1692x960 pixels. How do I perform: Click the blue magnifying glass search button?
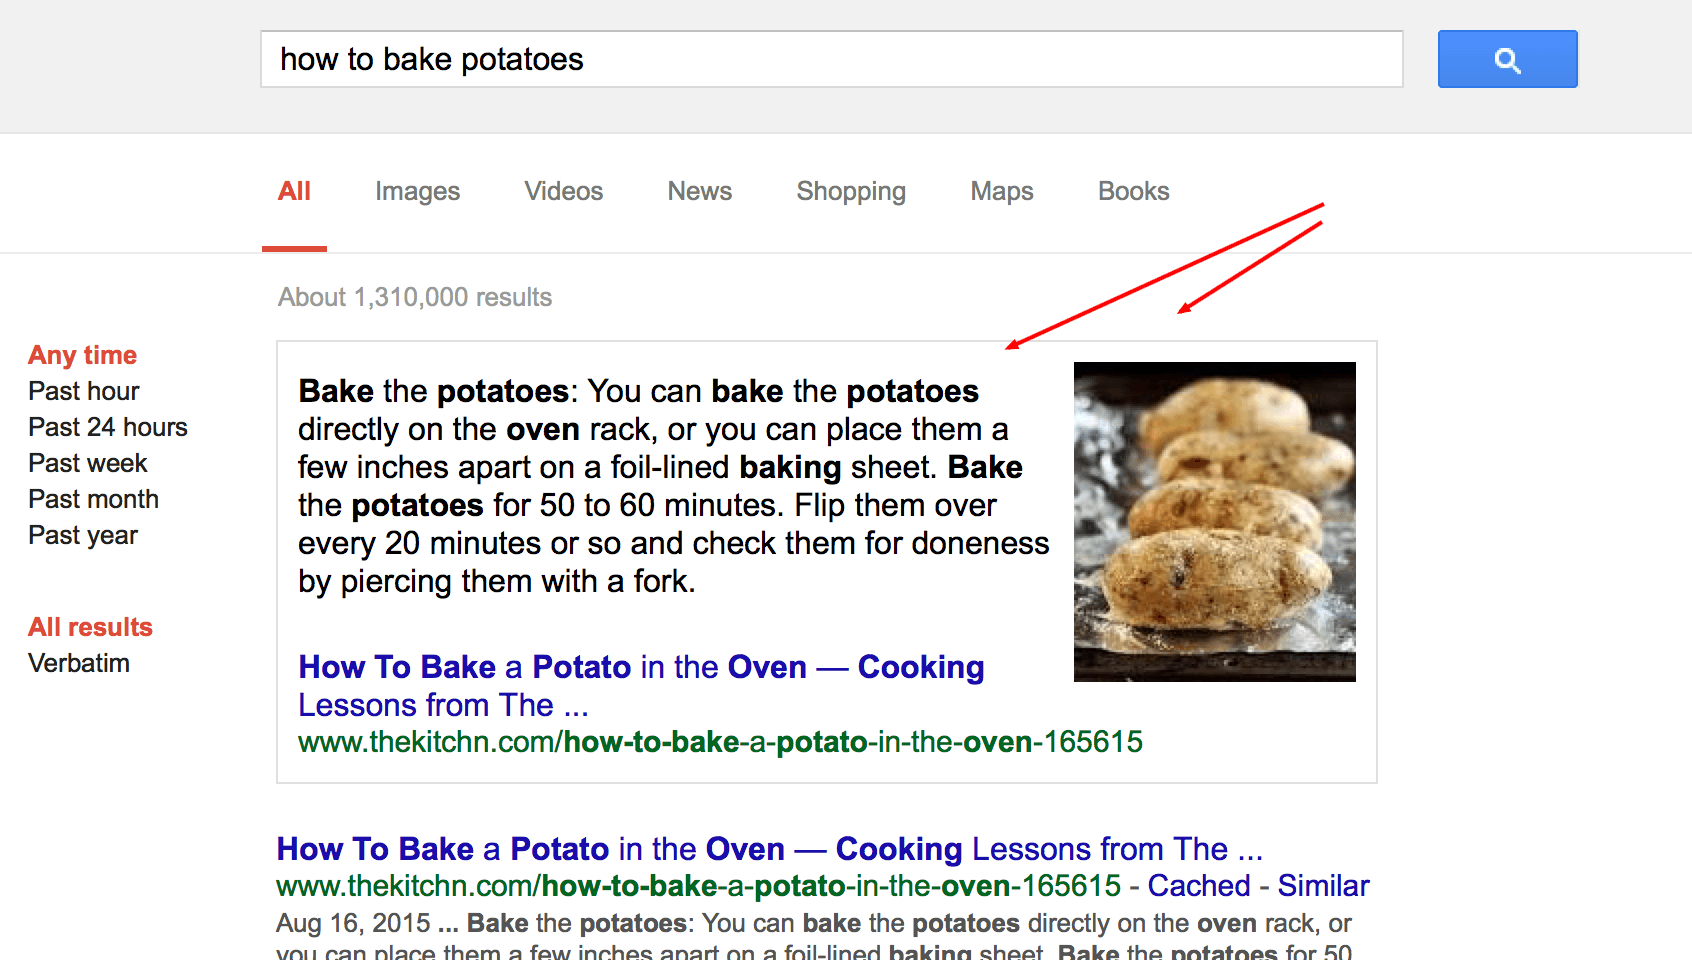coord(1507,60)
